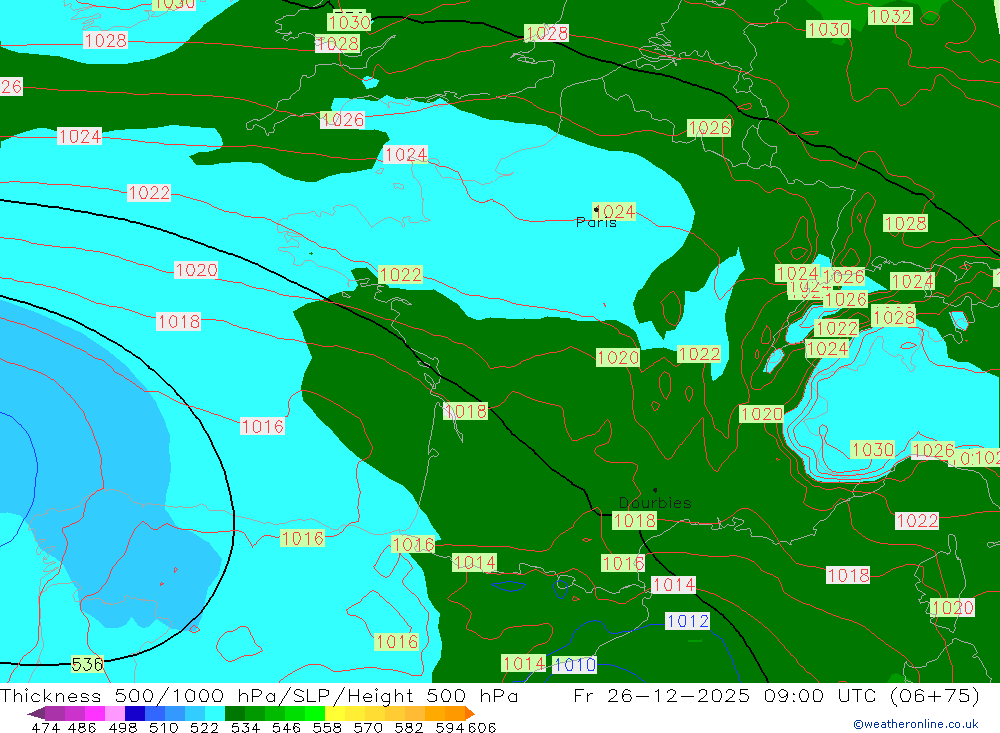Click the legend value 582
Image resolution: width=1000 pixels, height=733 pixels.
[x=409, y=727]
